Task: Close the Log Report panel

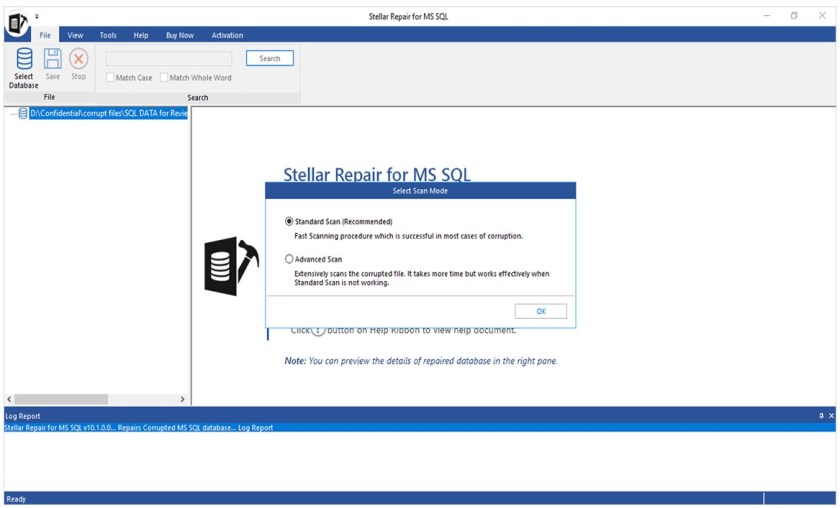Action: [831, 415]
